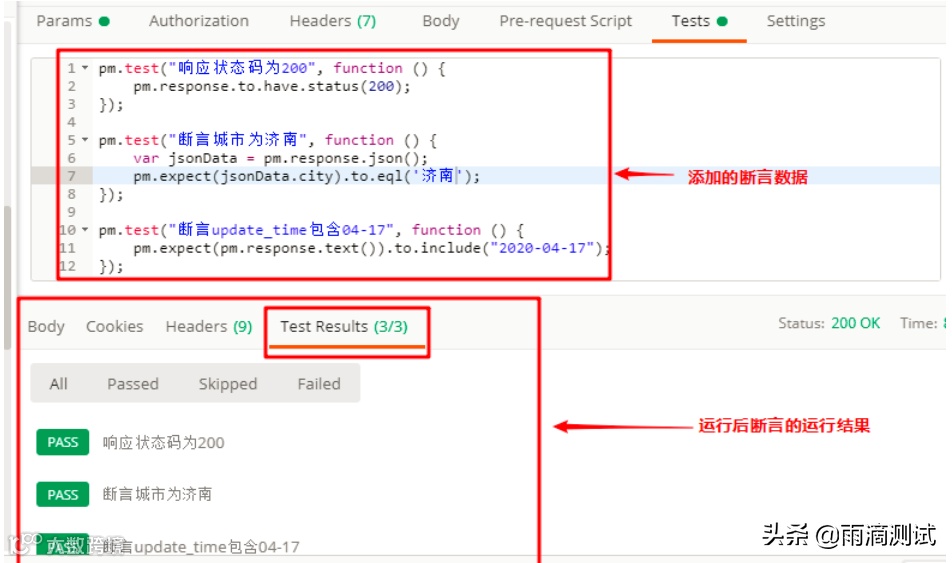Click the left vertical scrollbar

click(x=7, y=278)
